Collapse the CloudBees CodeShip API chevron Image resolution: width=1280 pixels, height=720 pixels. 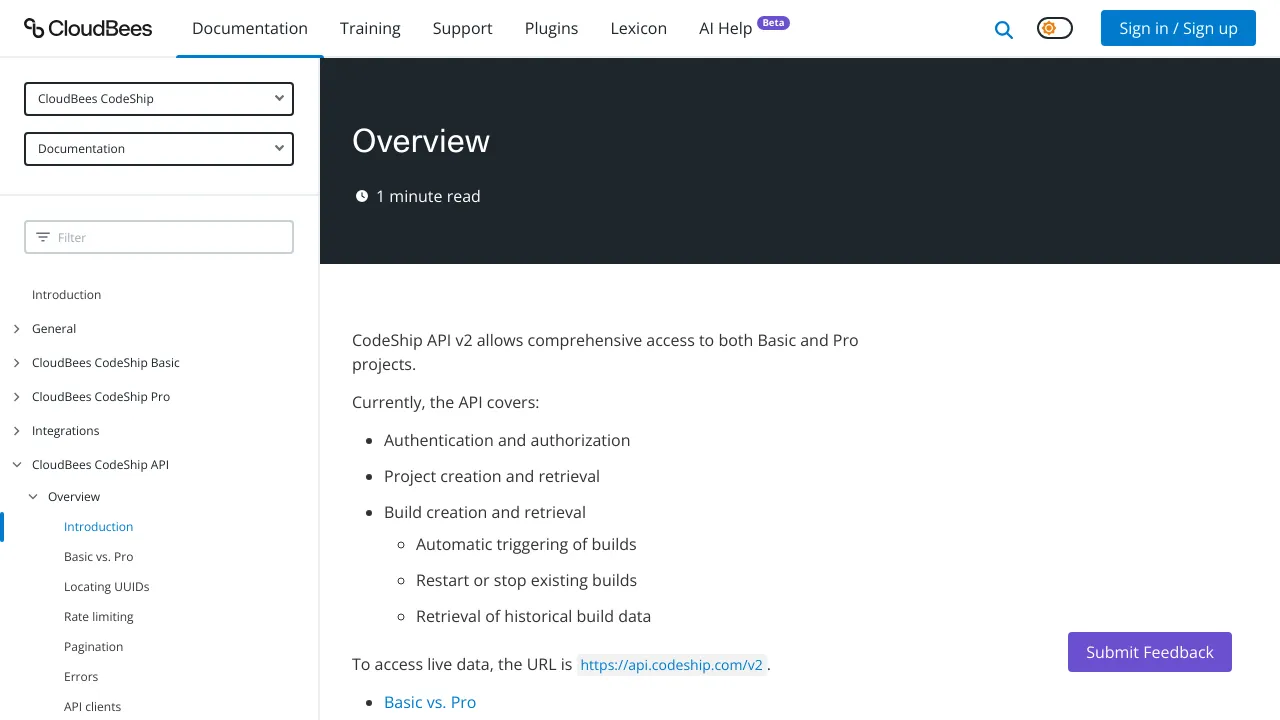pos(16,465)
